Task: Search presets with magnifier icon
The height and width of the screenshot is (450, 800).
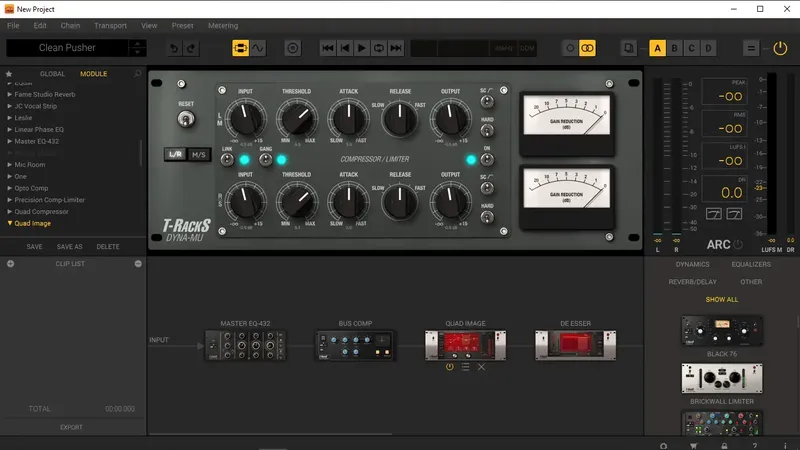Action: pos(138,74)
